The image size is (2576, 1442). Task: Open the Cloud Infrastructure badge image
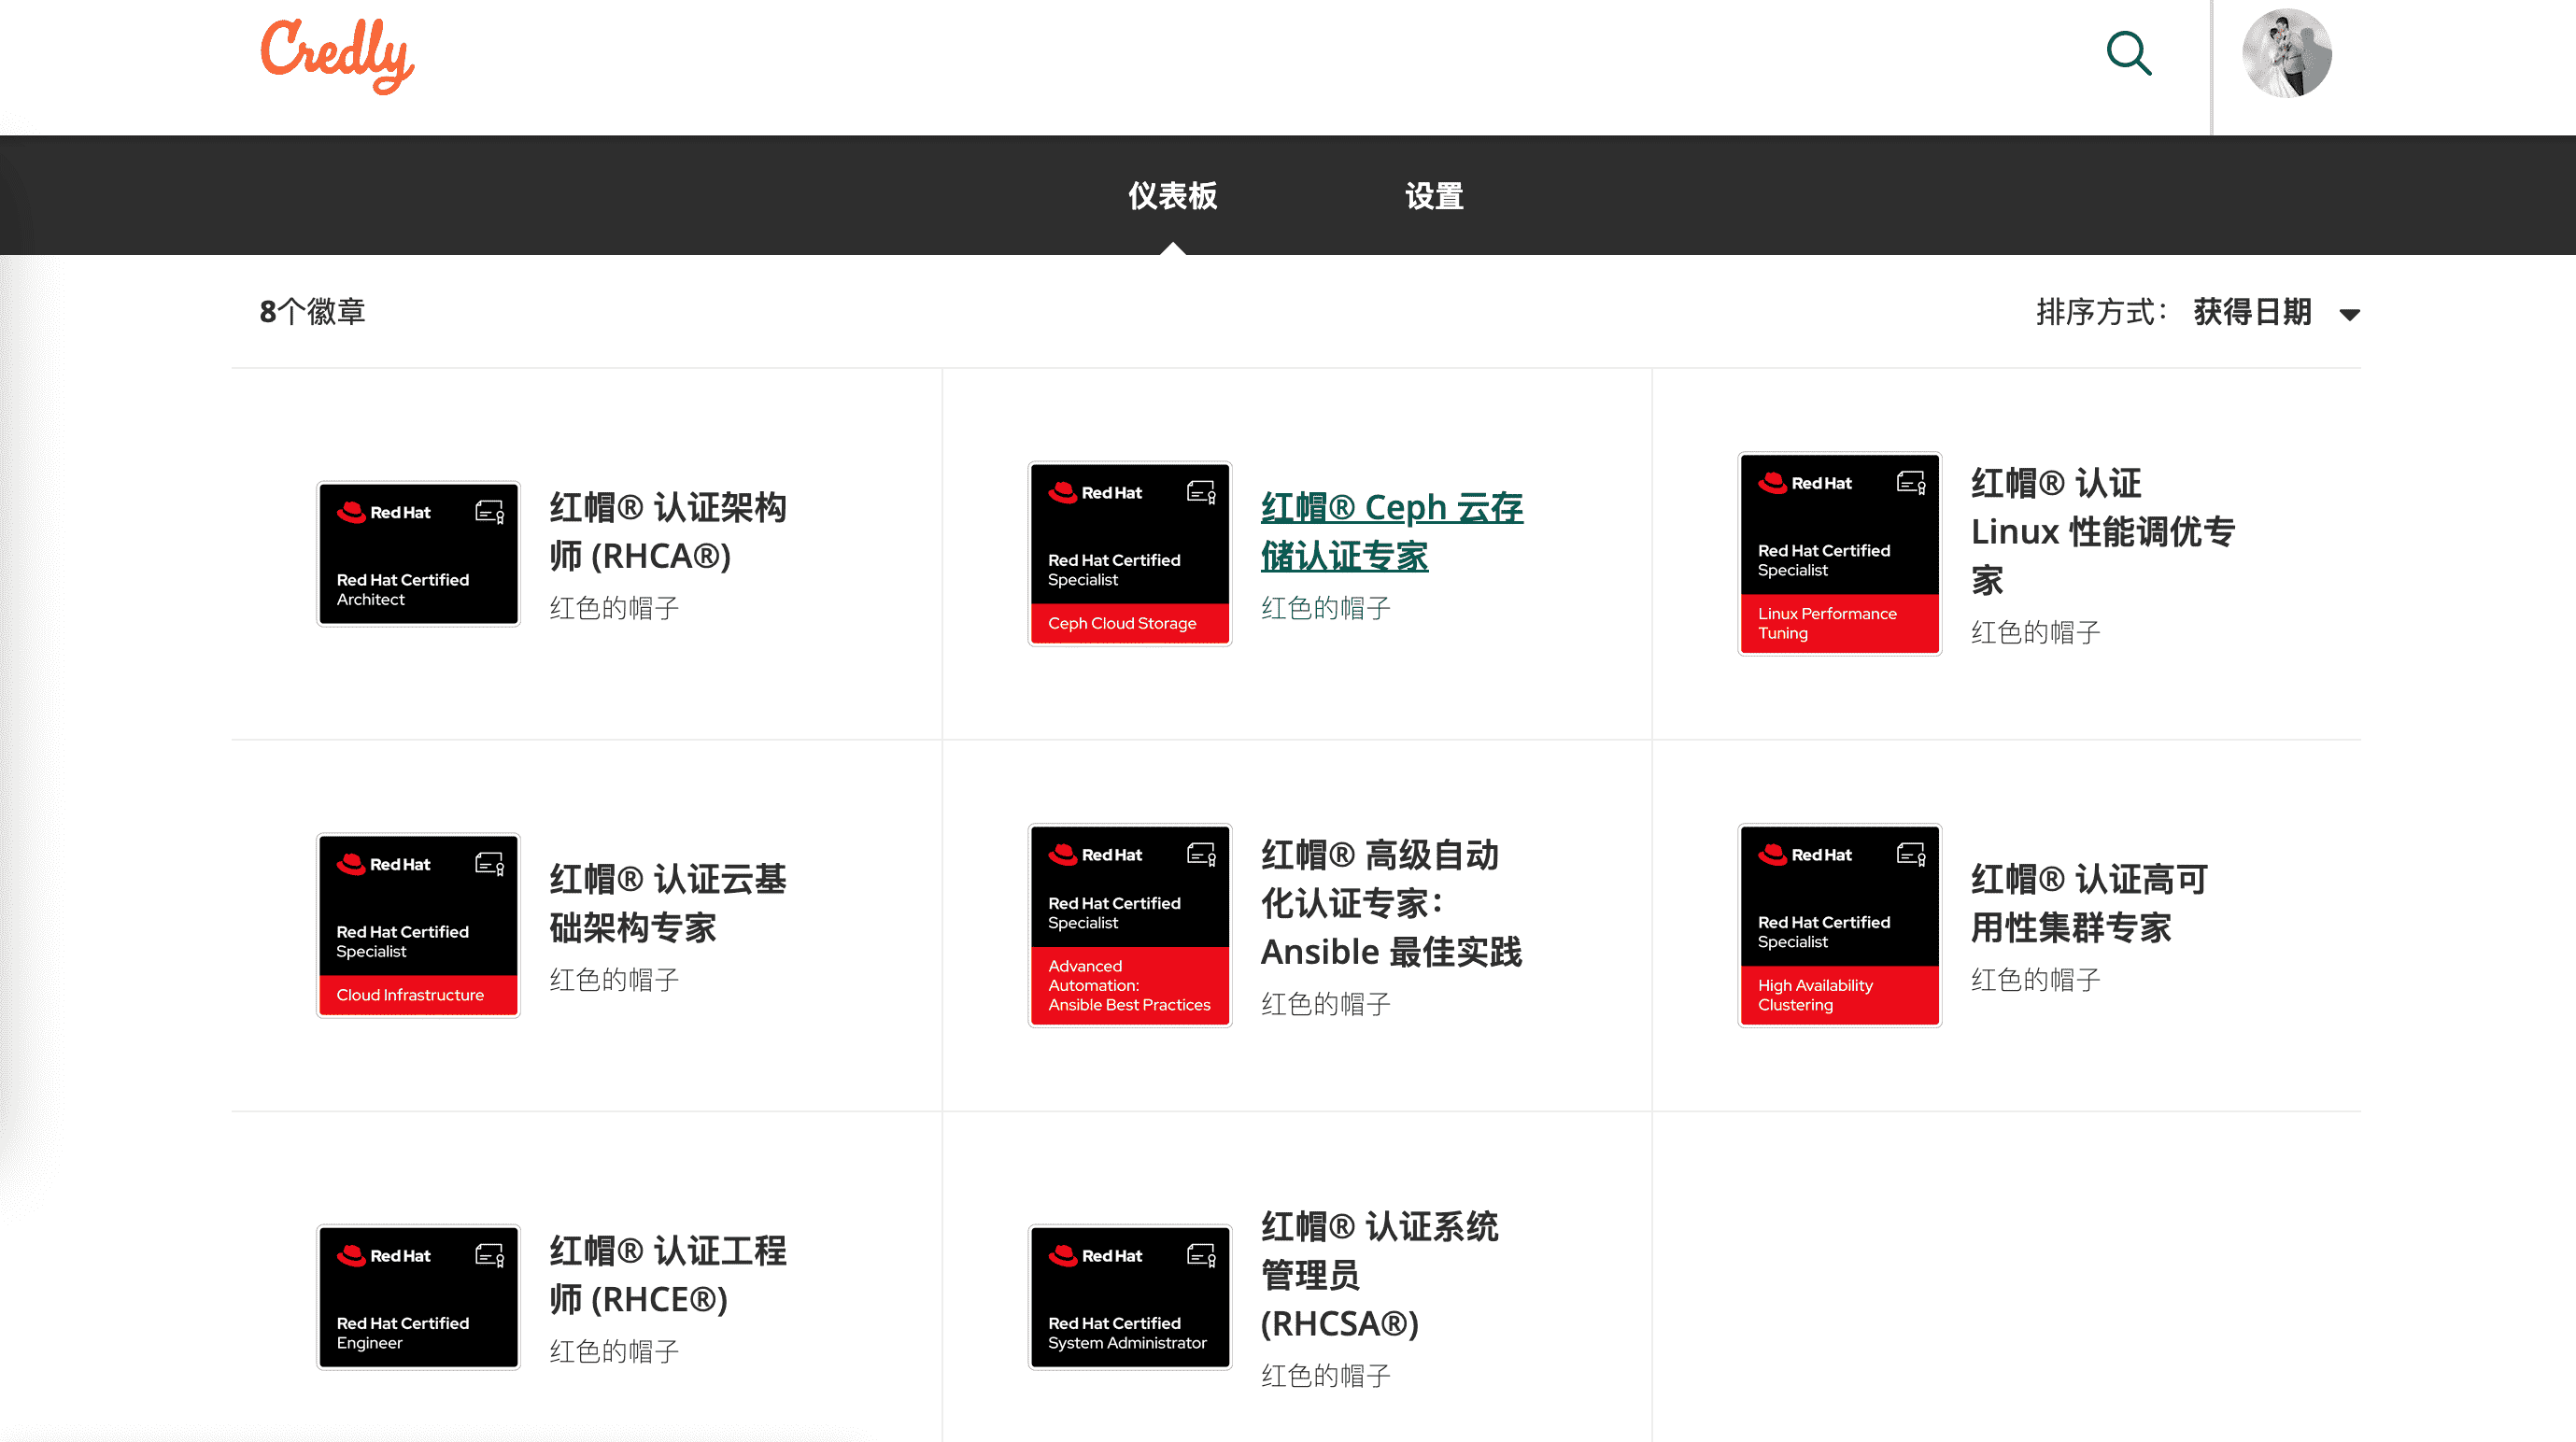(418, 927)
